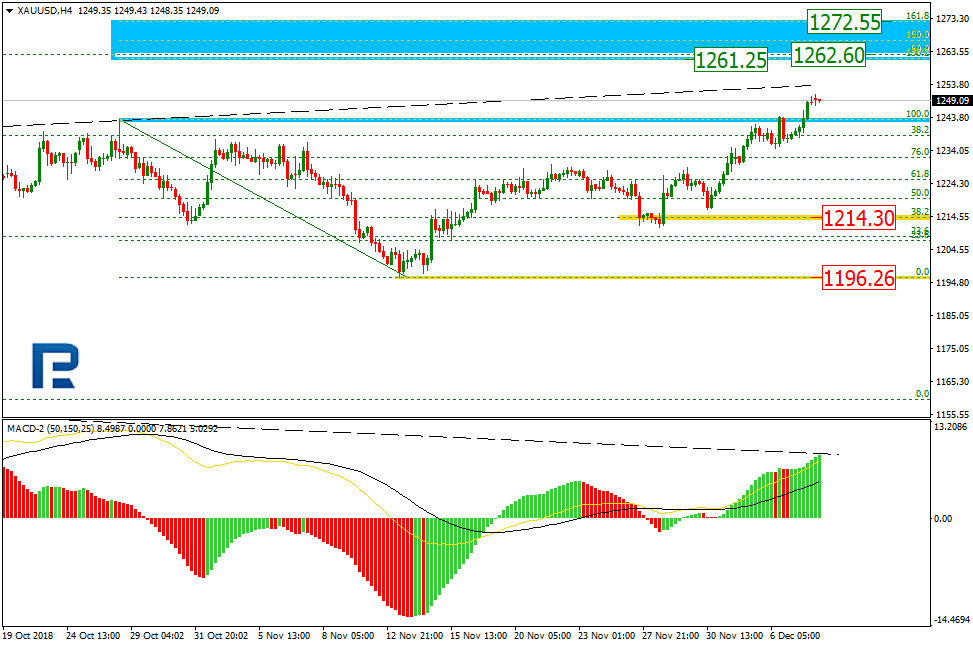This screenshot has height=647, width=973.
Task: Select the red 1196.26 price label
Action: click(859, 278)
